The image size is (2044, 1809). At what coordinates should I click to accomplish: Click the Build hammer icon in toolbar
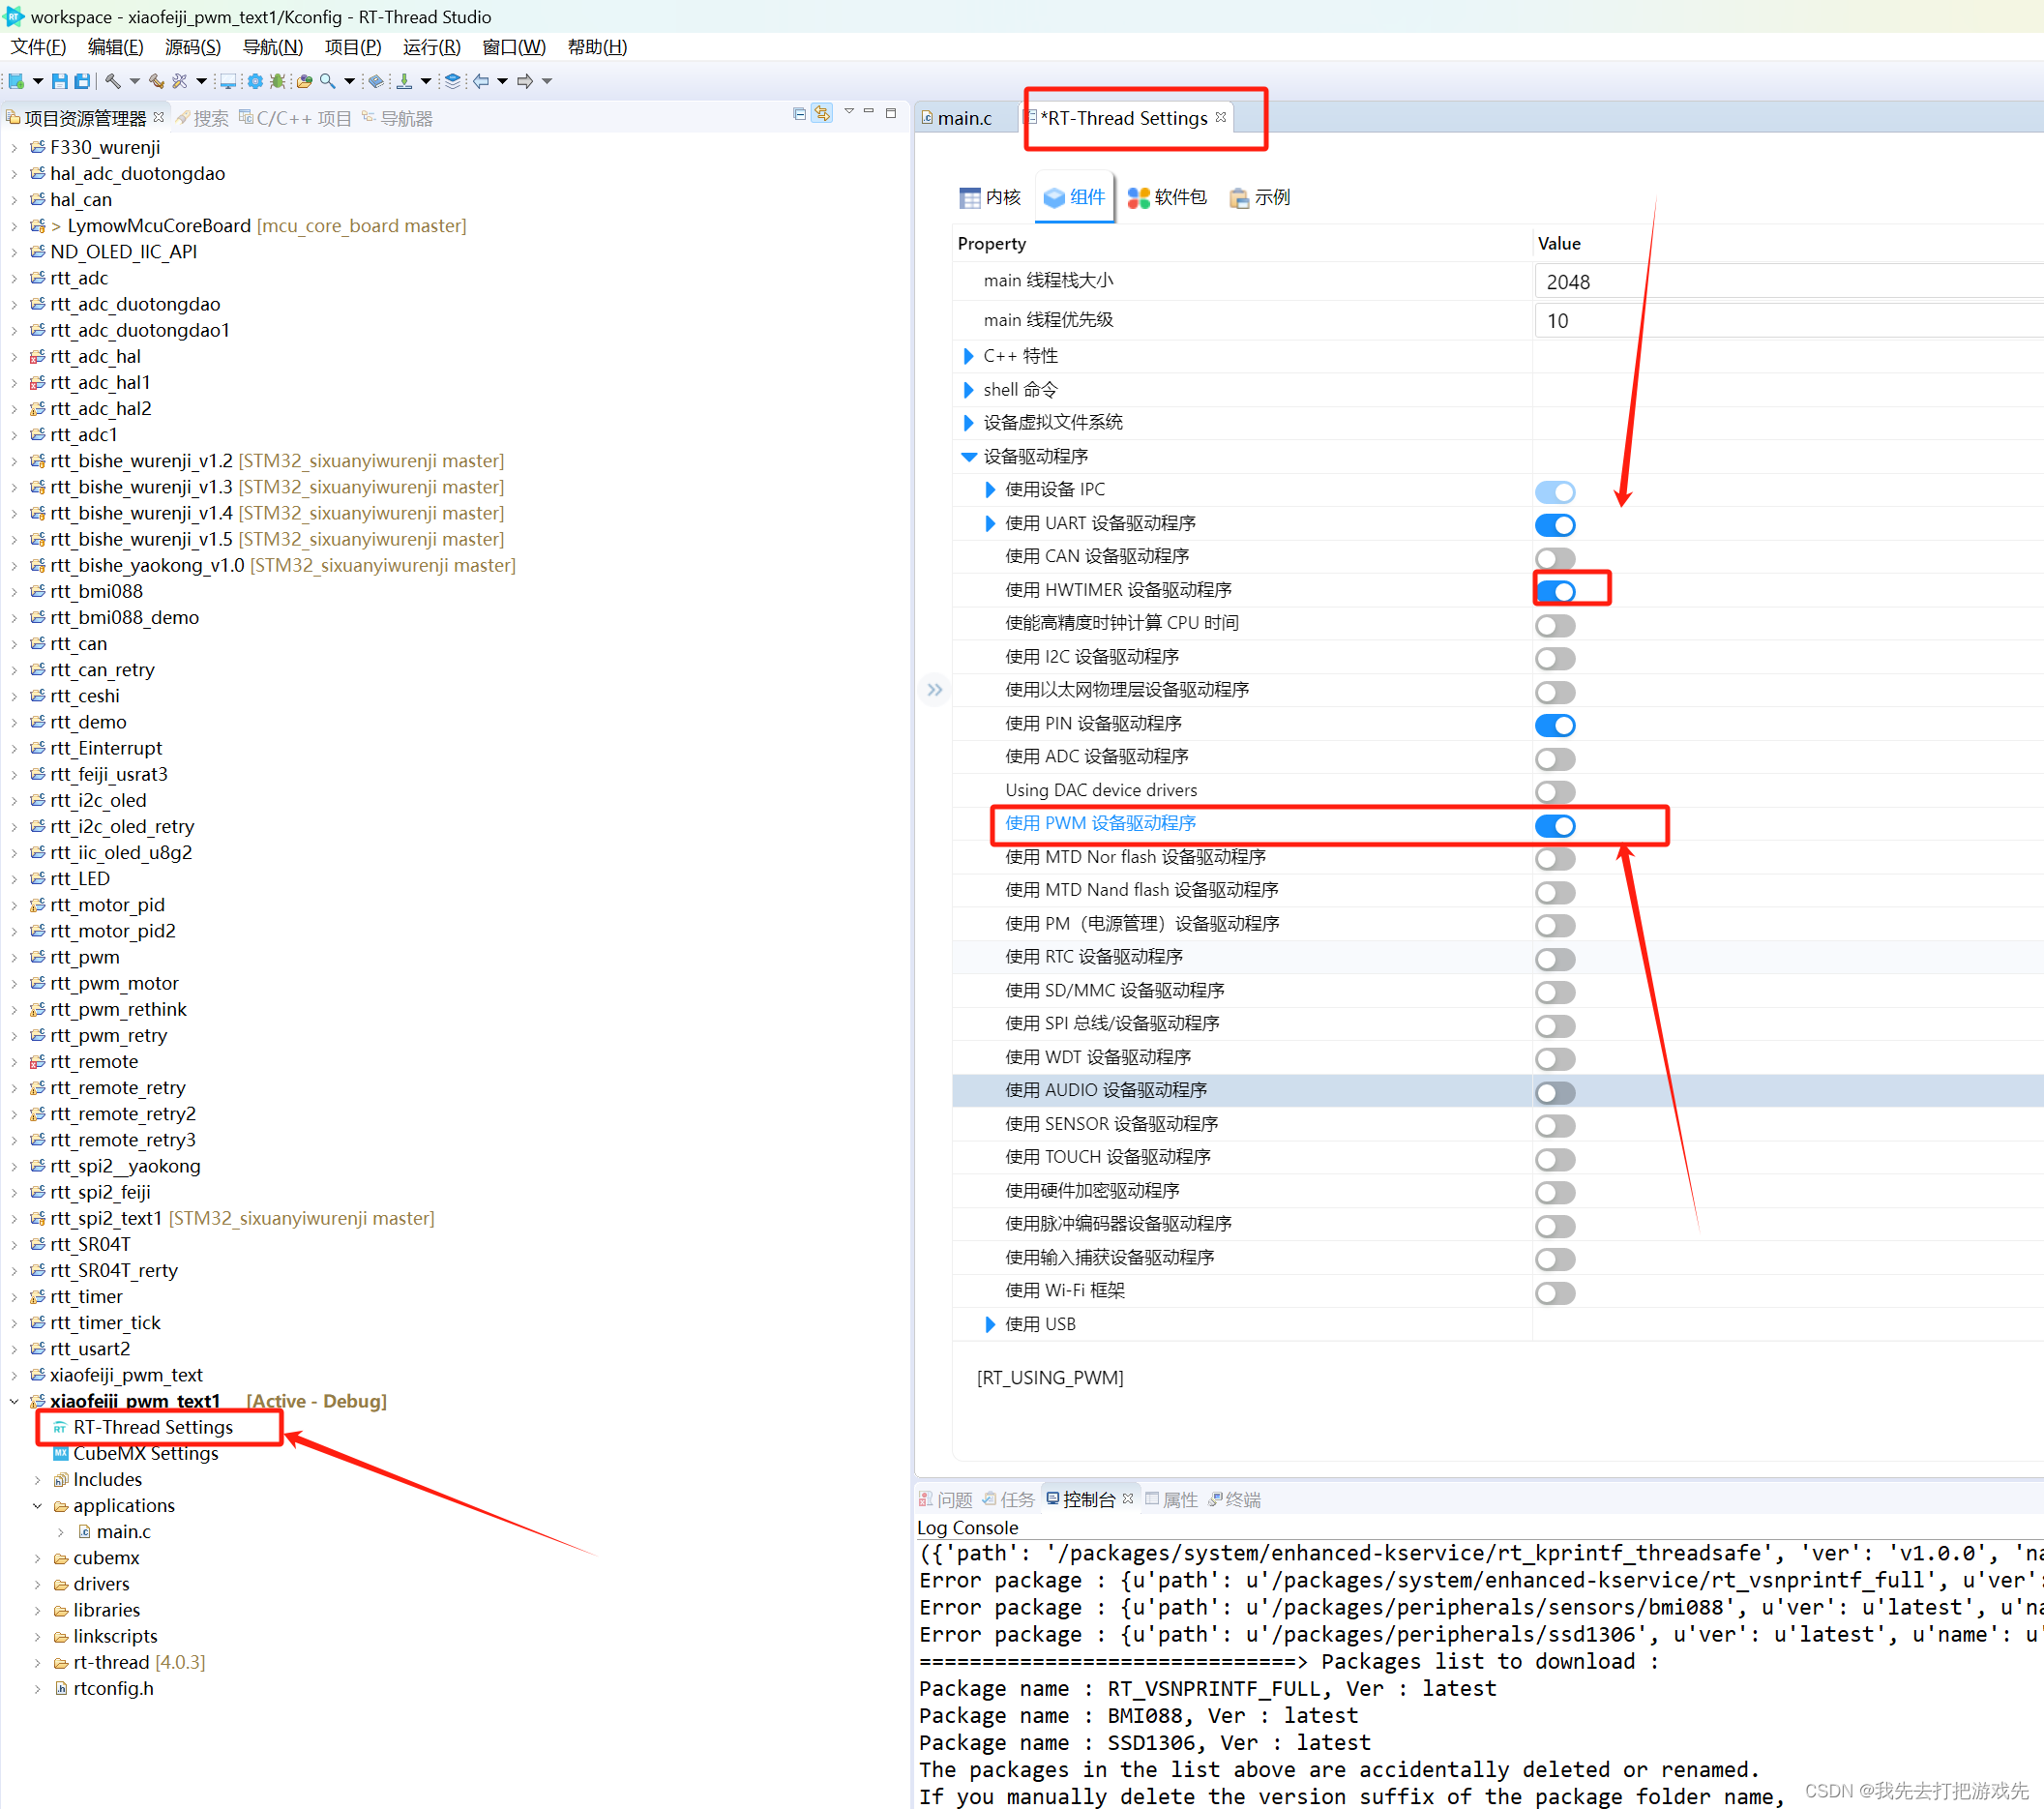tap(114, 81)
